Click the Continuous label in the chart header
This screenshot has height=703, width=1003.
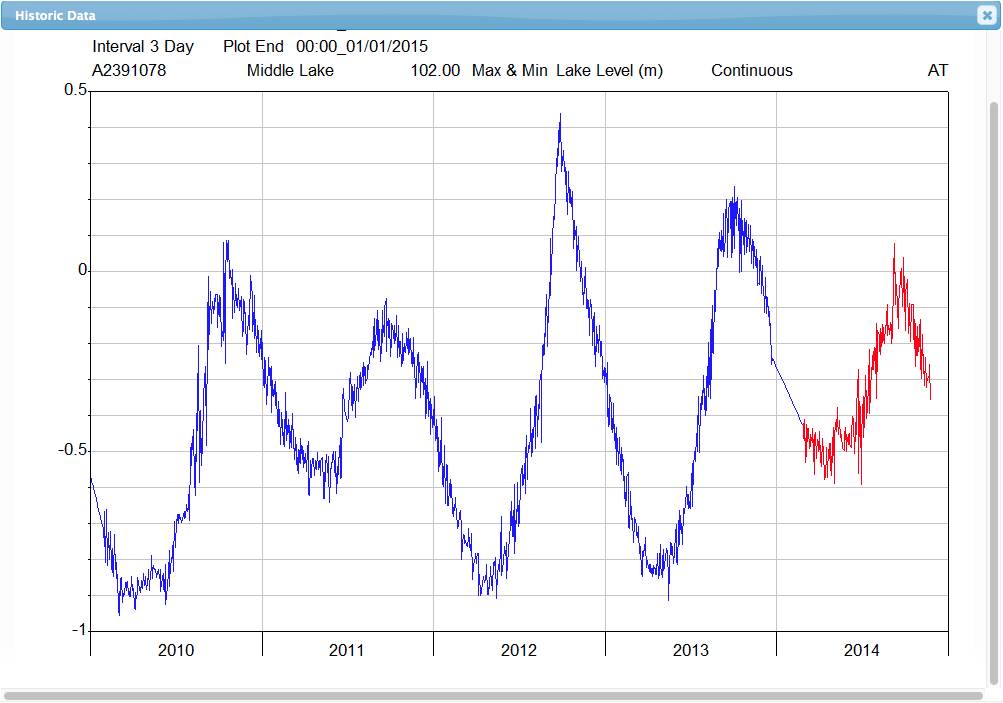(752, 71)
